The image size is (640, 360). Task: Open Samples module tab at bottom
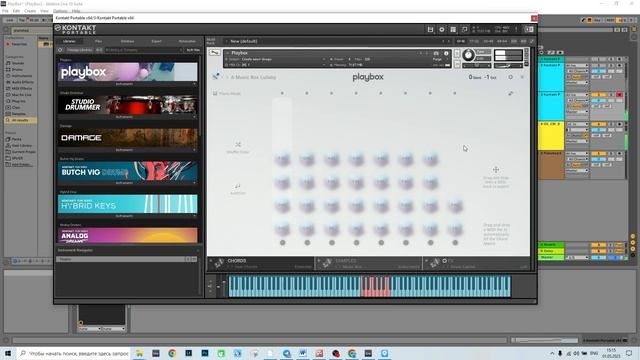click(369, 263)
